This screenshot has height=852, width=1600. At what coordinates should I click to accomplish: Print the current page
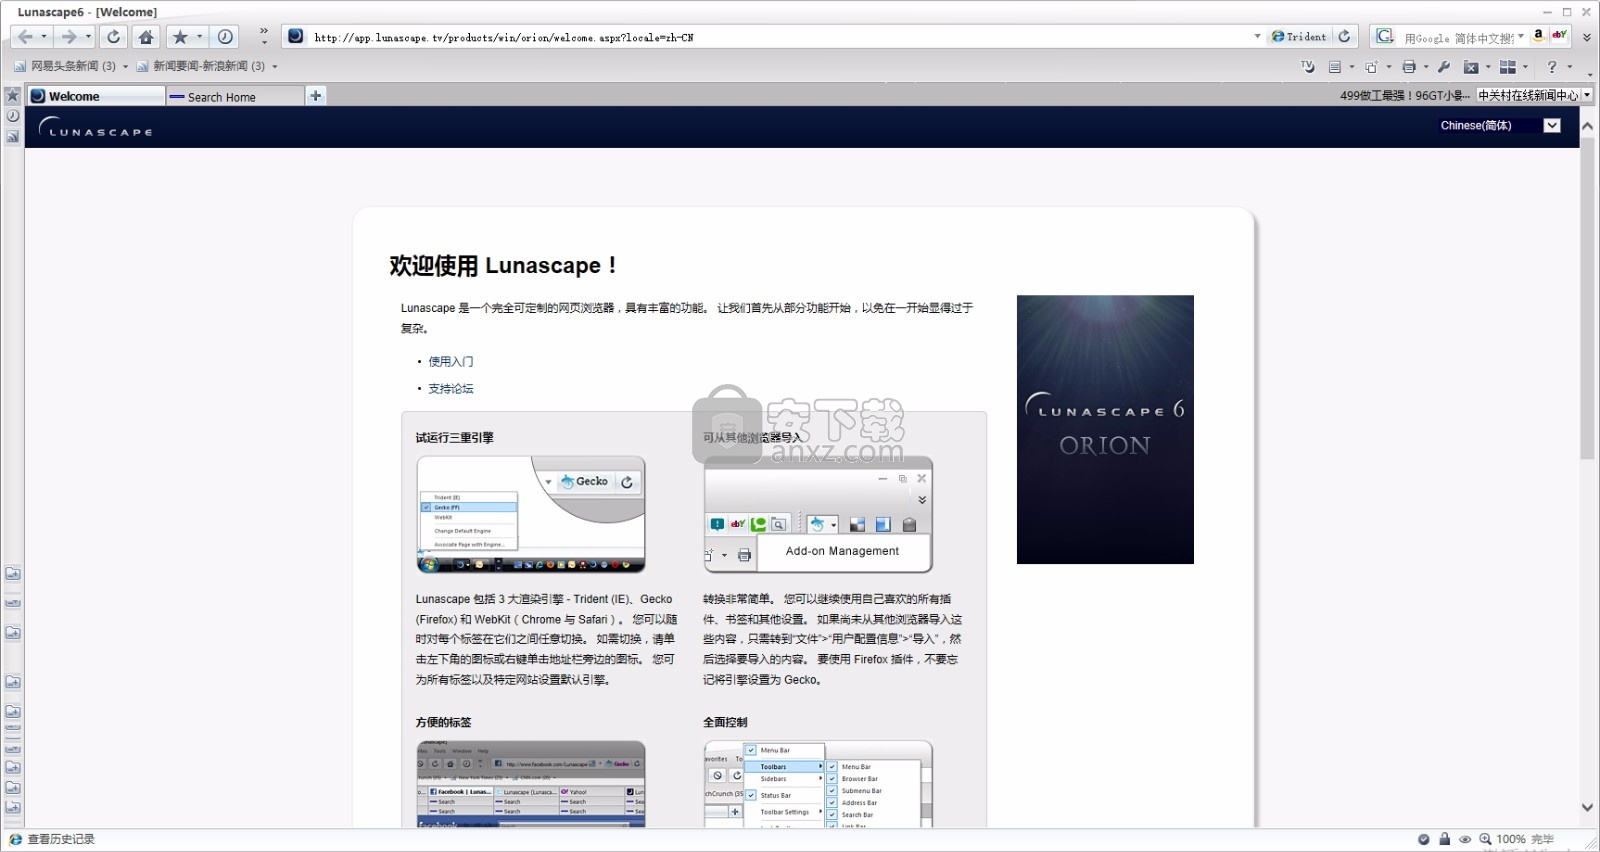pos(1409,67)
